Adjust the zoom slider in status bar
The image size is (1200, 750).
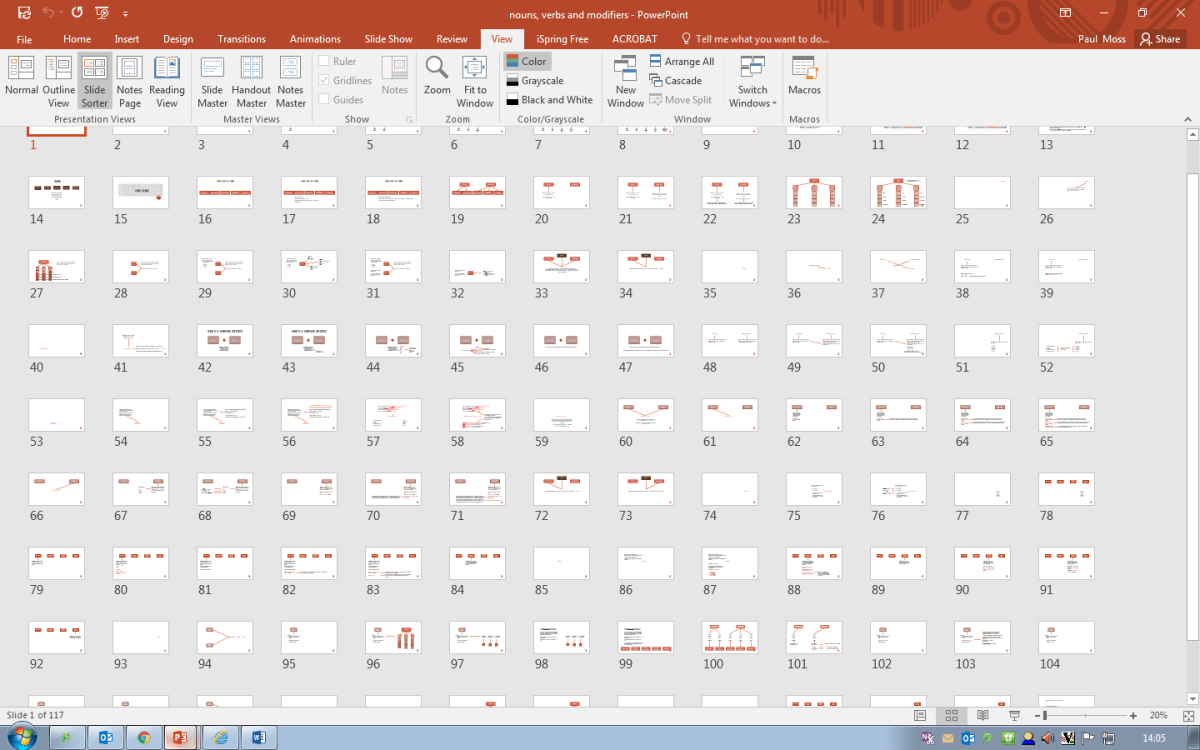pyautogui.click(x=1045, y=716)
